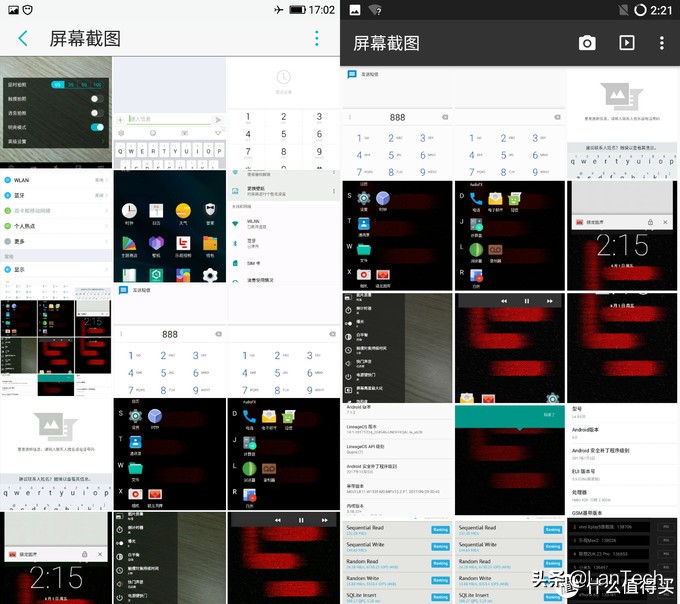This screenshot has width=680, height=604.
Task: Open the red logo screenshot without playback controls
Action: point(622,348)
